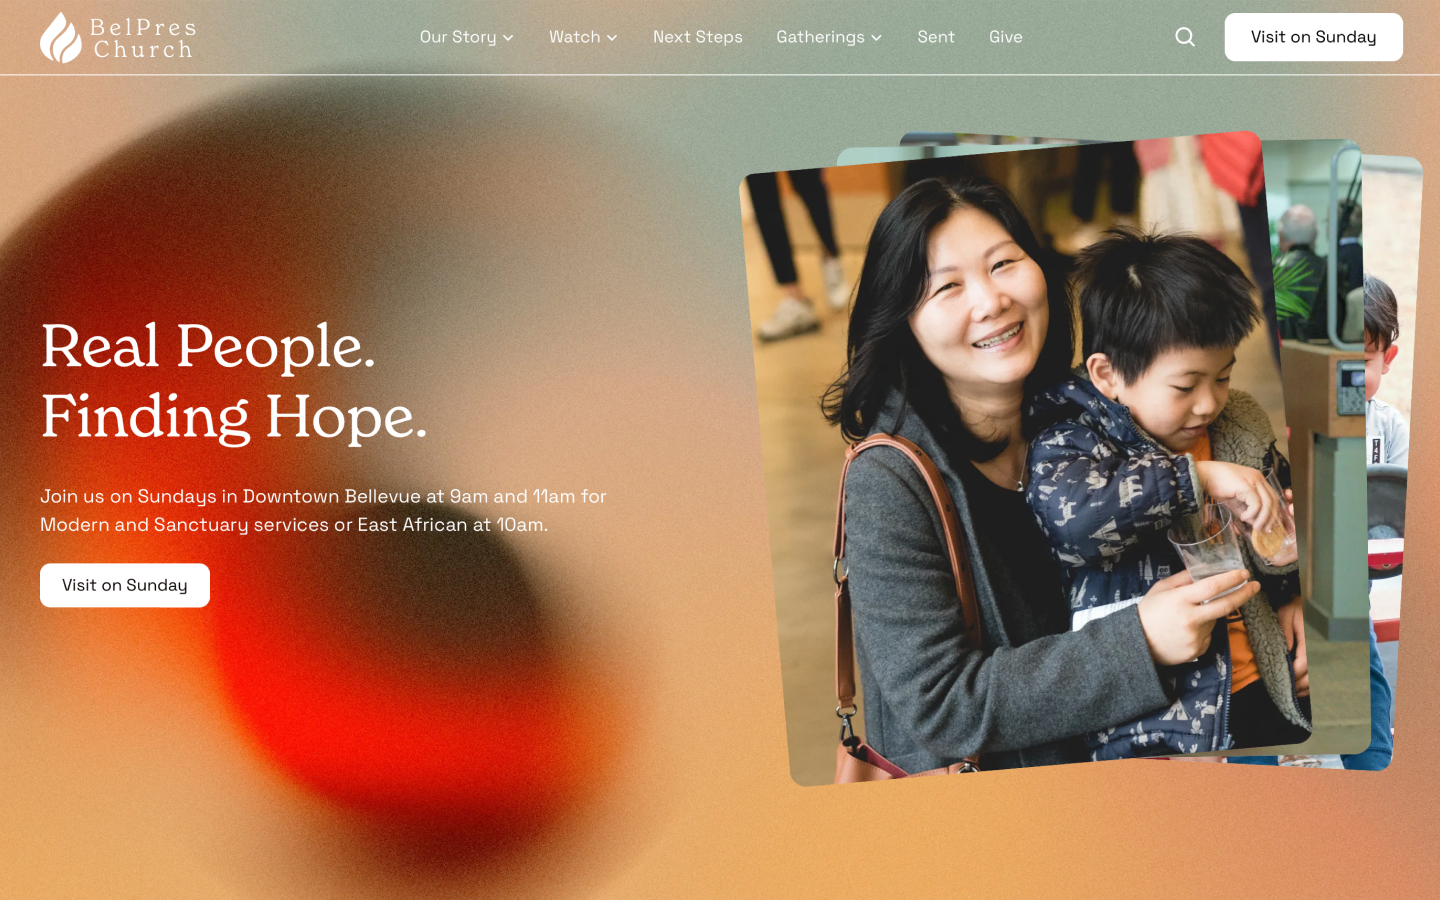Expand the chevron beside Watch

point(612,38)
